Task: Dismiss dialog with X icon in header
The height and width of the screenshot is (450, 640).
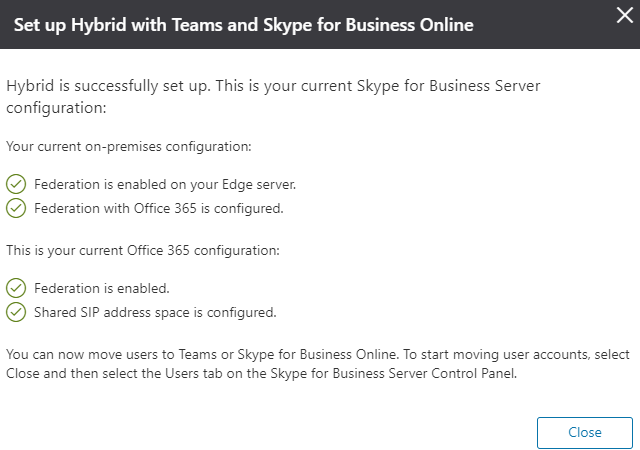Action: pyautogui.click(x=624, y=16)
